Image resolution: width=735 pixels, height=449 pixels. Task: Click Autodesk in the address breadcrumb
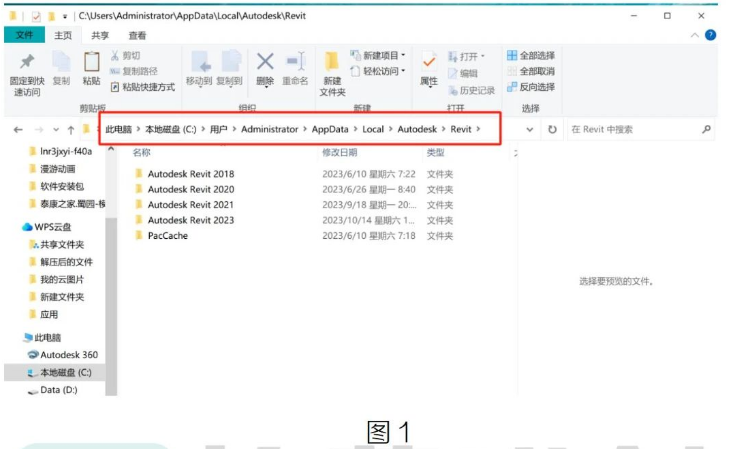pos(417,129)
